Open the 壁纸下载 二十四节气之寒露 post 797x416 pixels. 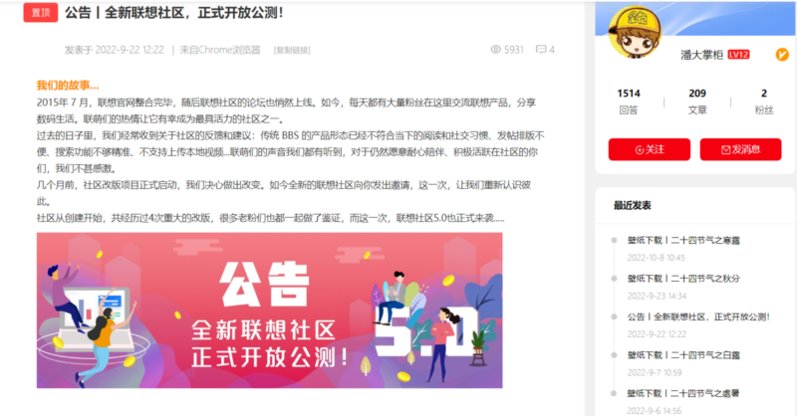(x=684, y=240)
